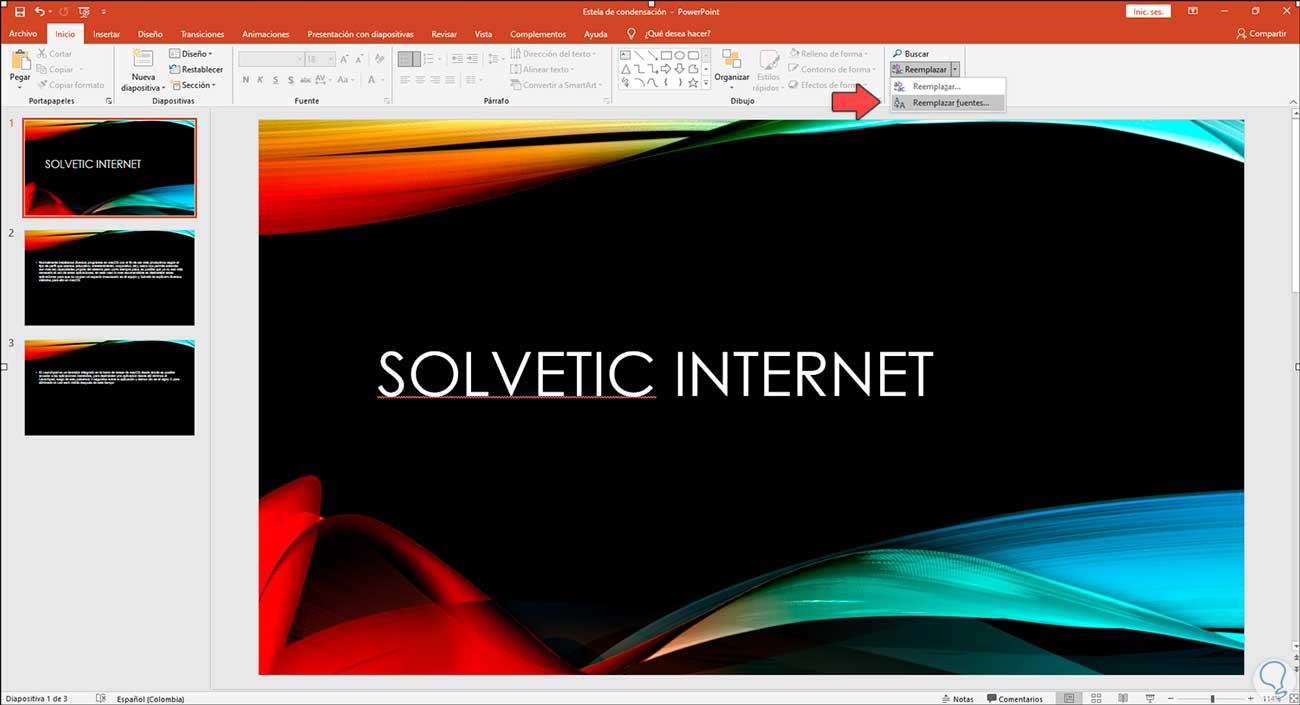Open the Diseño layout dropdown in Diapositivas group
The height and width of the screenshot is (705, 1300).
(189, 54)
